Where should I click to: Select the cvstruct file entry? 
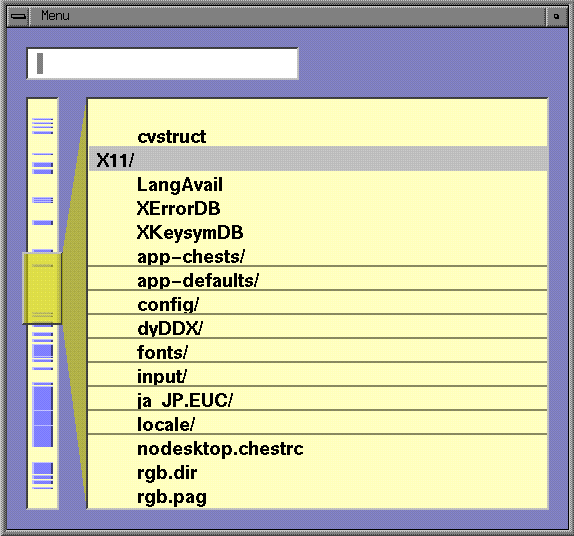[171, 137]
